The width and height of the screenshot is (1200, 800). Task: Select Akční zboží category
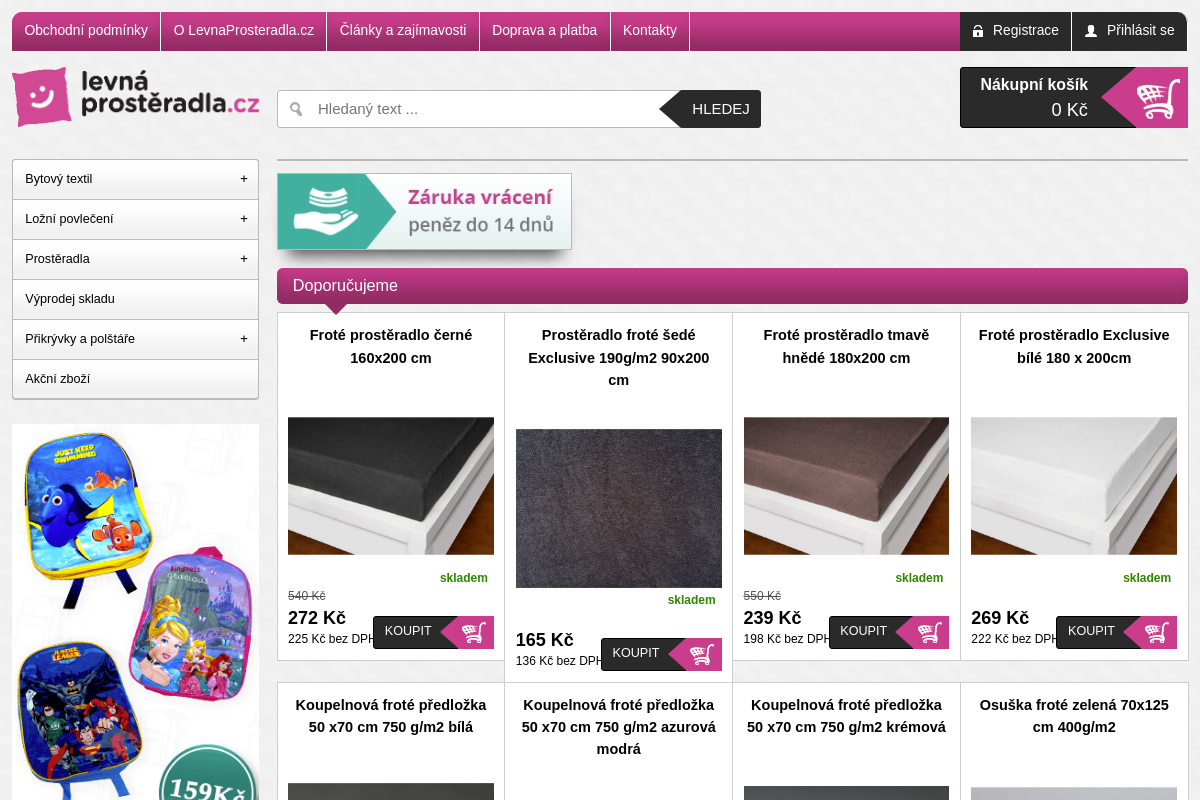[x=135, y=379]
